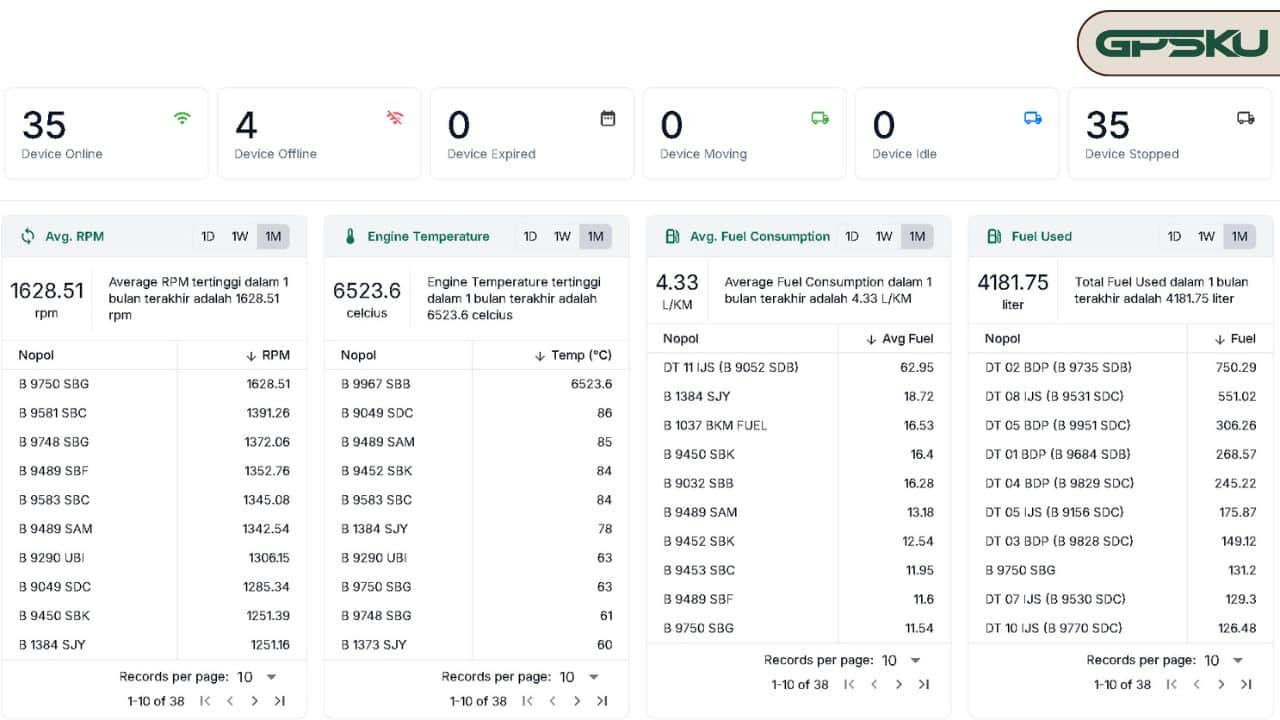Open the Device Moving card

744,133
